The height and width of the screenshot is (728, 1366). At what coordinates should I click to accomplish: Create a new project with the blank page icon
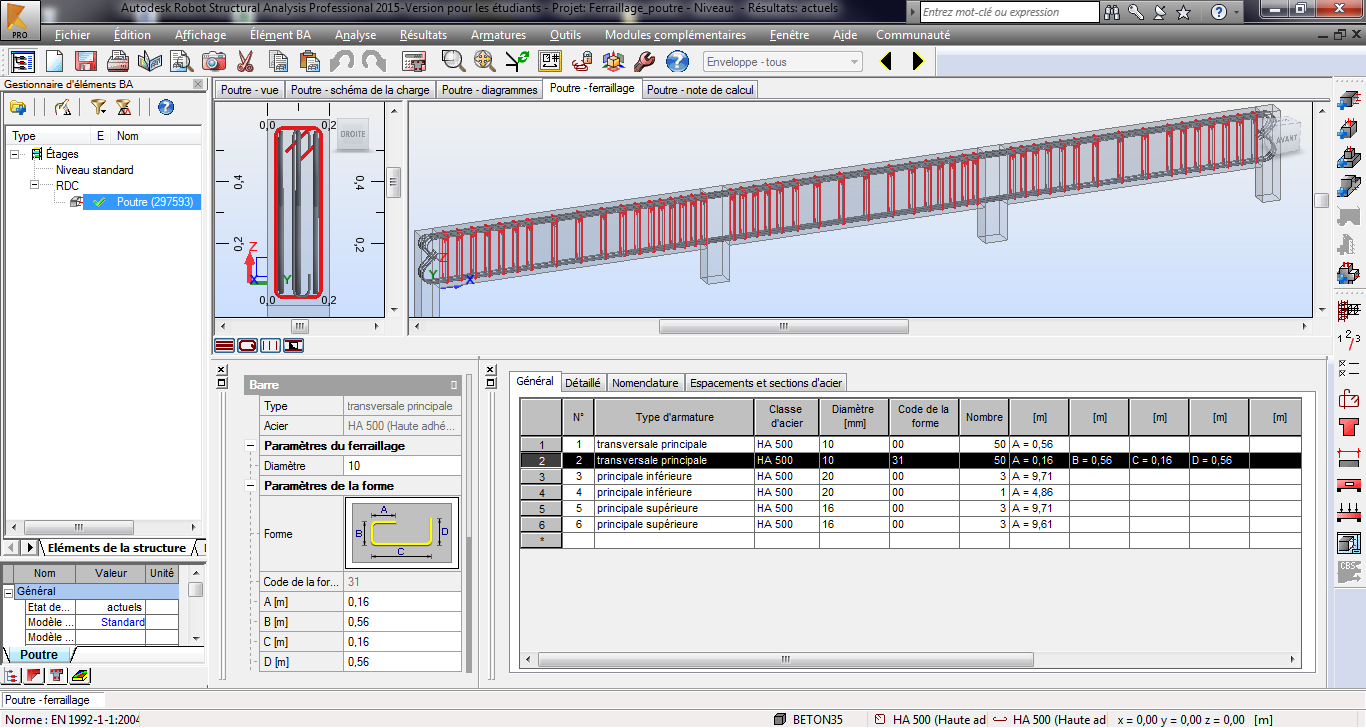coord(54,61)
